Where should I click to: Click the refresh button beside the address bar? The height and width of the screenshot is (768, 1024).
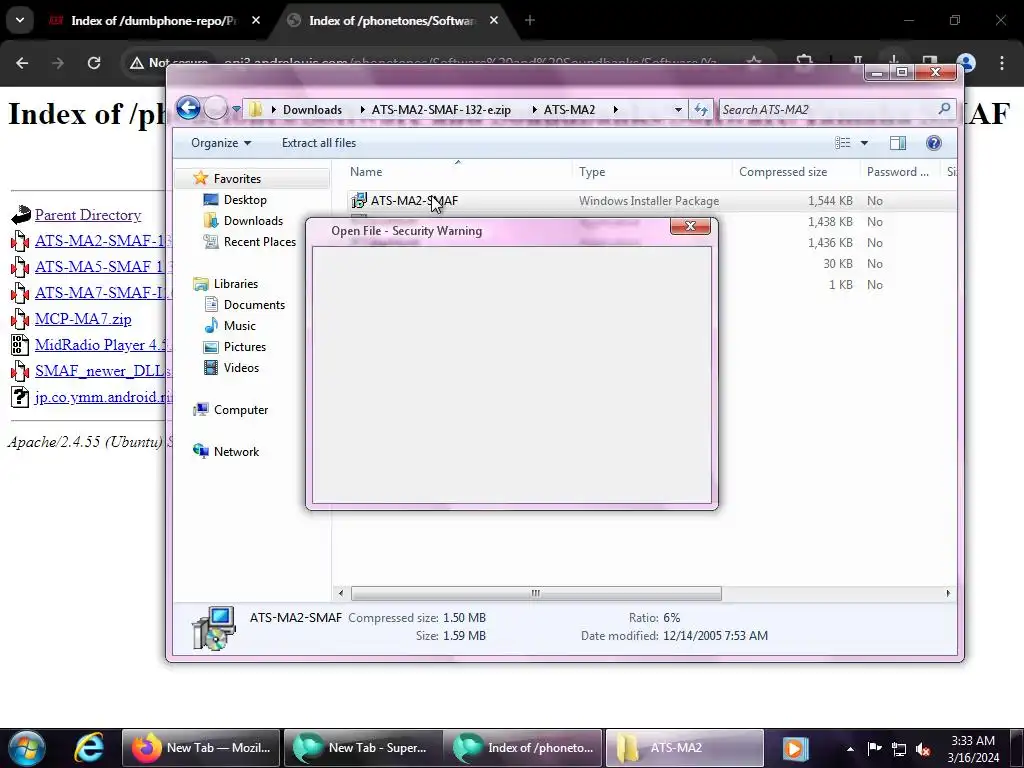701,110
